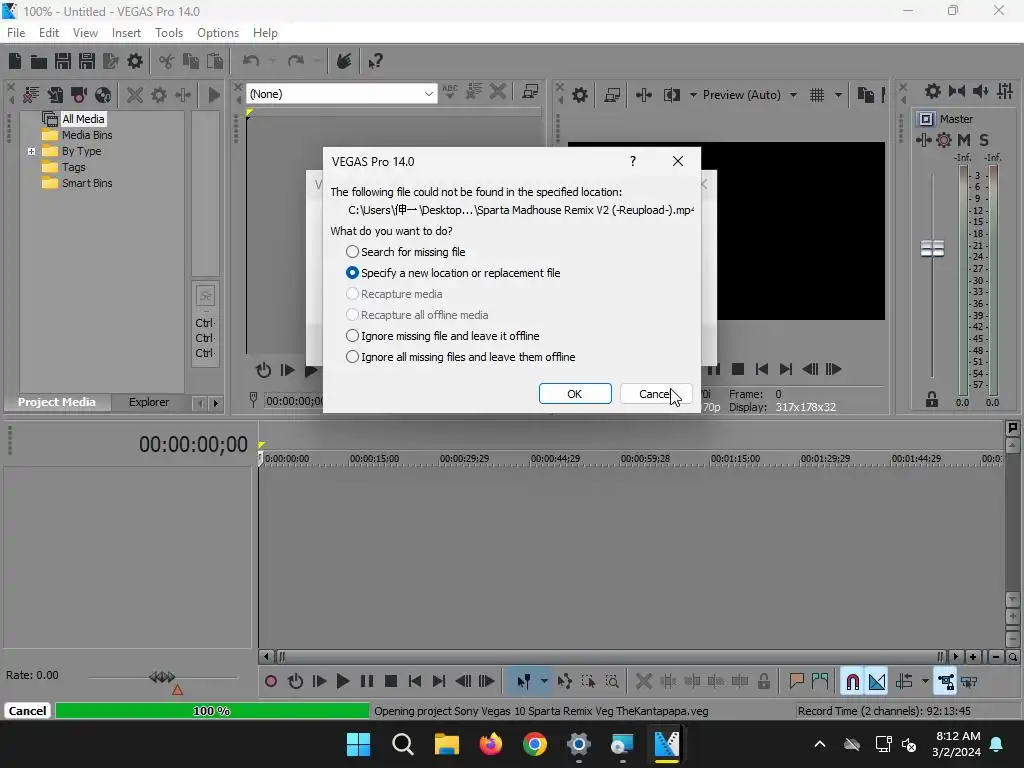1024x768 pixels.
Task: Click Master bus FX gear icon
Action: pos(944,140)
